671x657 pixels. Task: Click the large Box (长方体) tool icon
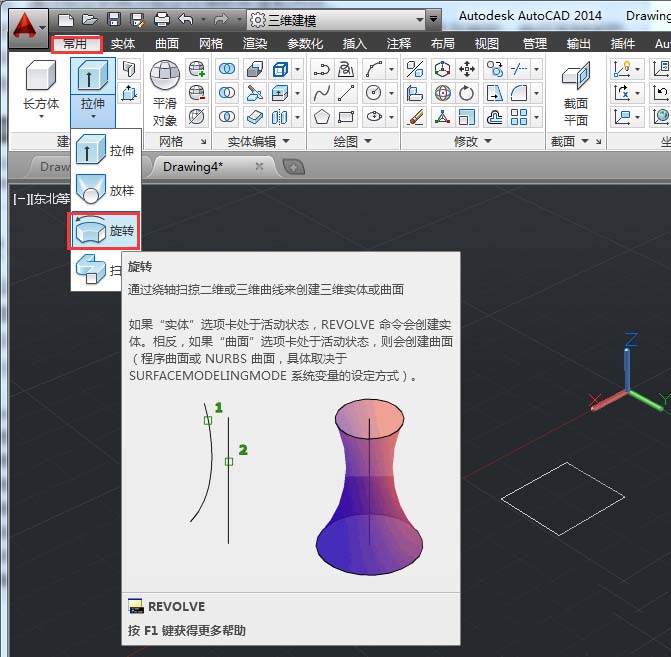click(41, 75)
